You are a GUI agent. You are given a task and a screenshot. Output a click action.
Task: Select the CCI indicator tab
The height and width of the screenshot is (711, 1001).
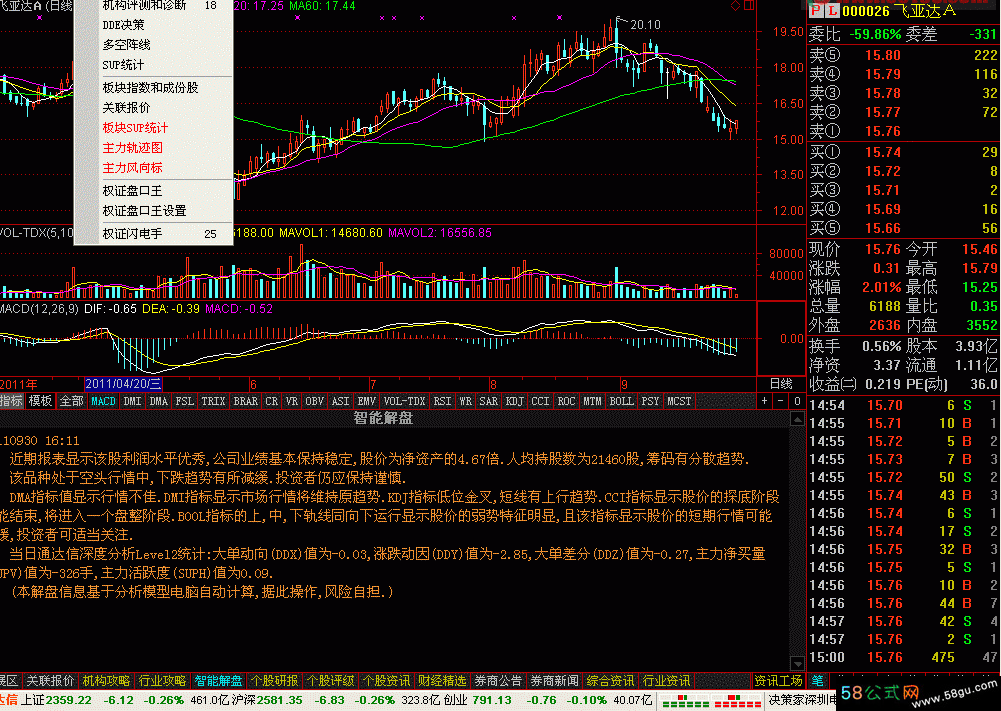pos(541,401)
